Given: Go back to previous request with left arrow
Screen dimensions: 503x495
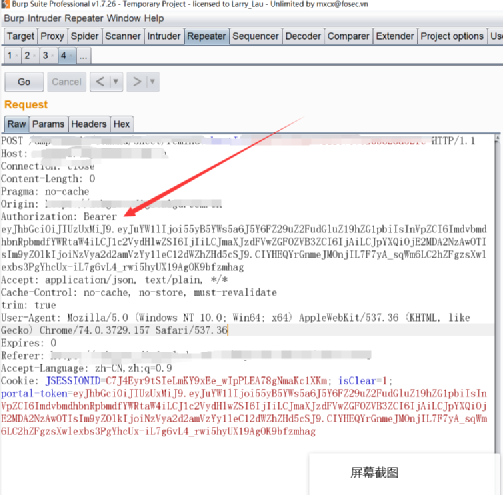Looking at the screenshot, I should (100, 82).
